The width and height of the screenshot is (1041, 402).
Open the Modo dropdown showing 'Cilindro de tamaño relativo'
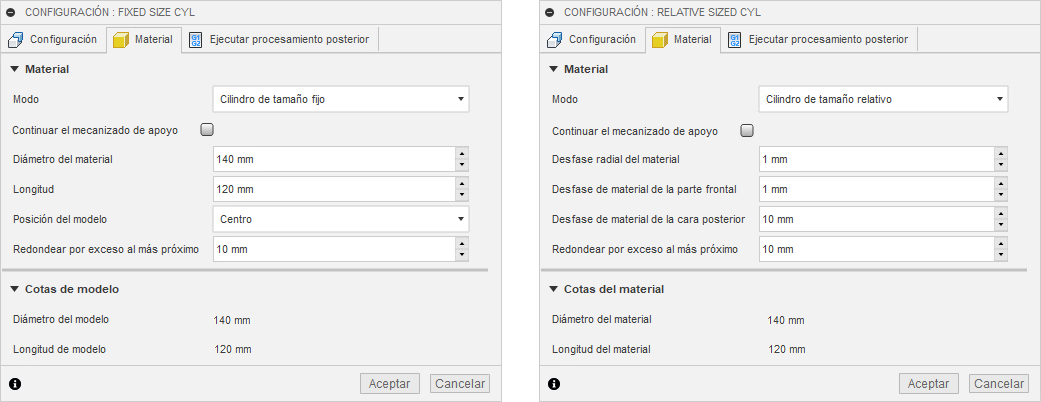click(x=883, y=99)
